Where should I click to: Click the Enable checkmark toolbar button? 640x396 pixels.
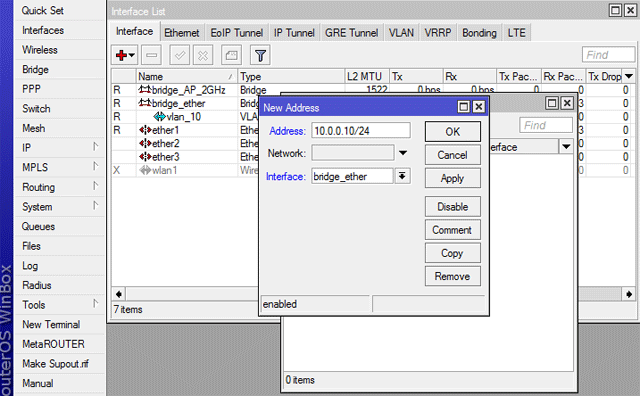[180, 55]
